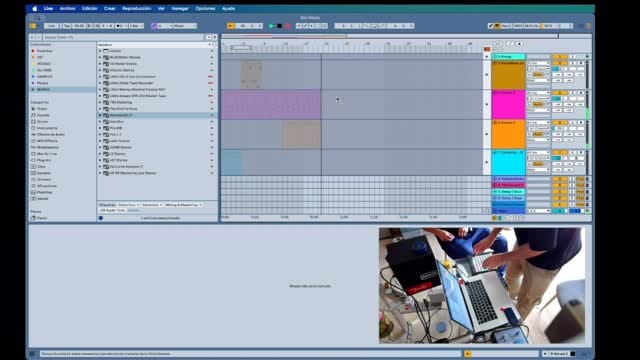Open the Edición menu
This screenshot has height=360, width=640.
click(89, 9)
